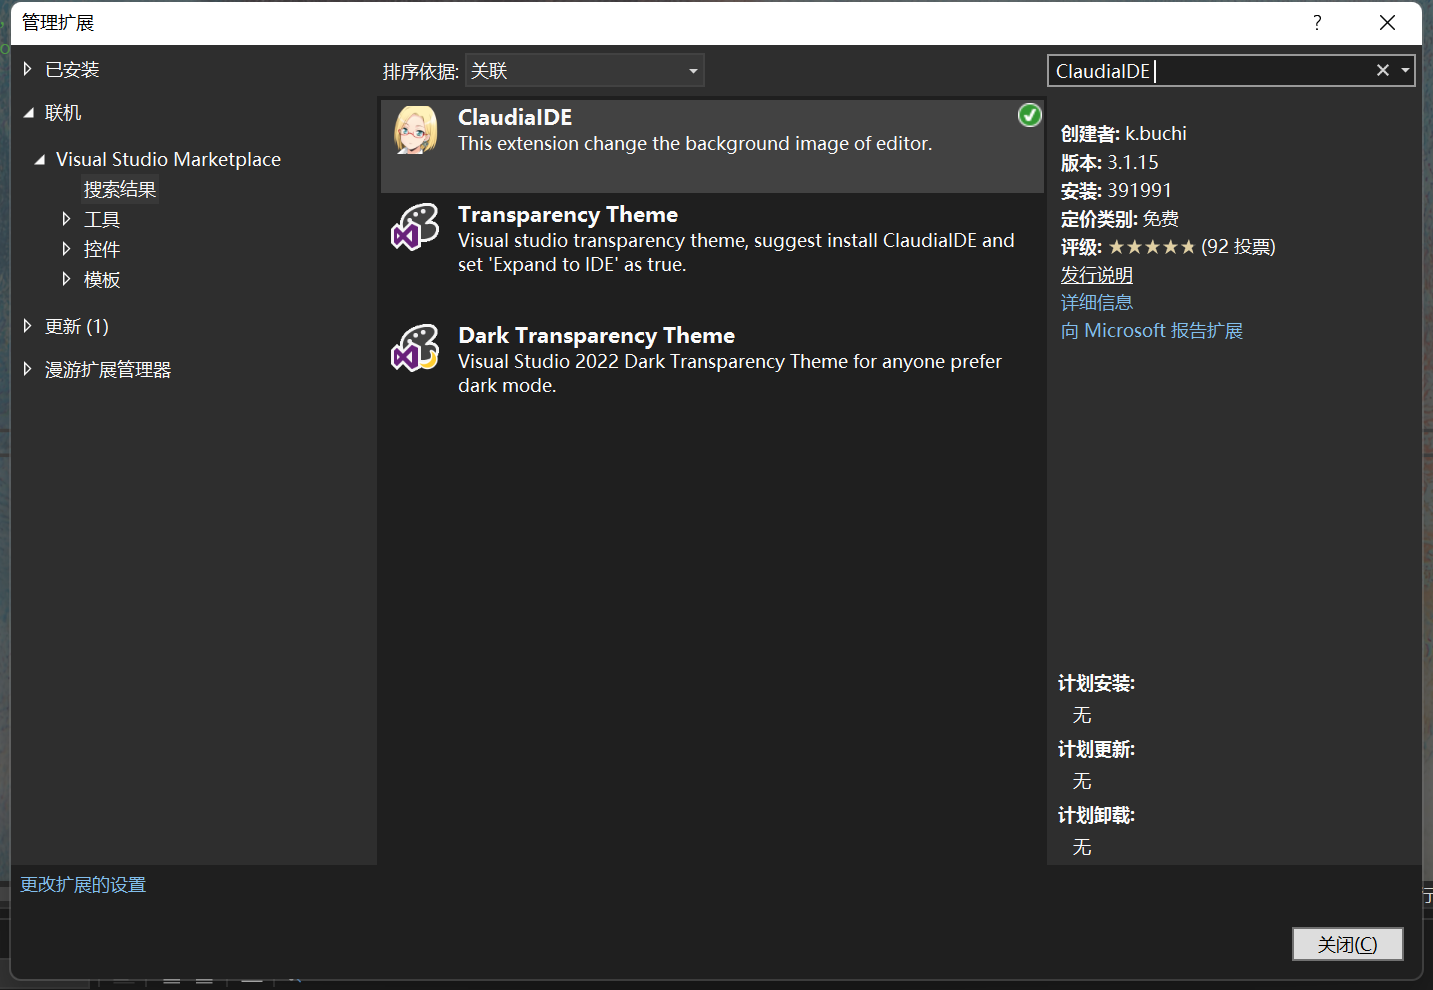Image resolution: width=1433 pixels, height=990 pixels.
Task: Open the search box history dropdown arrow
Action: coord(1405,70)
